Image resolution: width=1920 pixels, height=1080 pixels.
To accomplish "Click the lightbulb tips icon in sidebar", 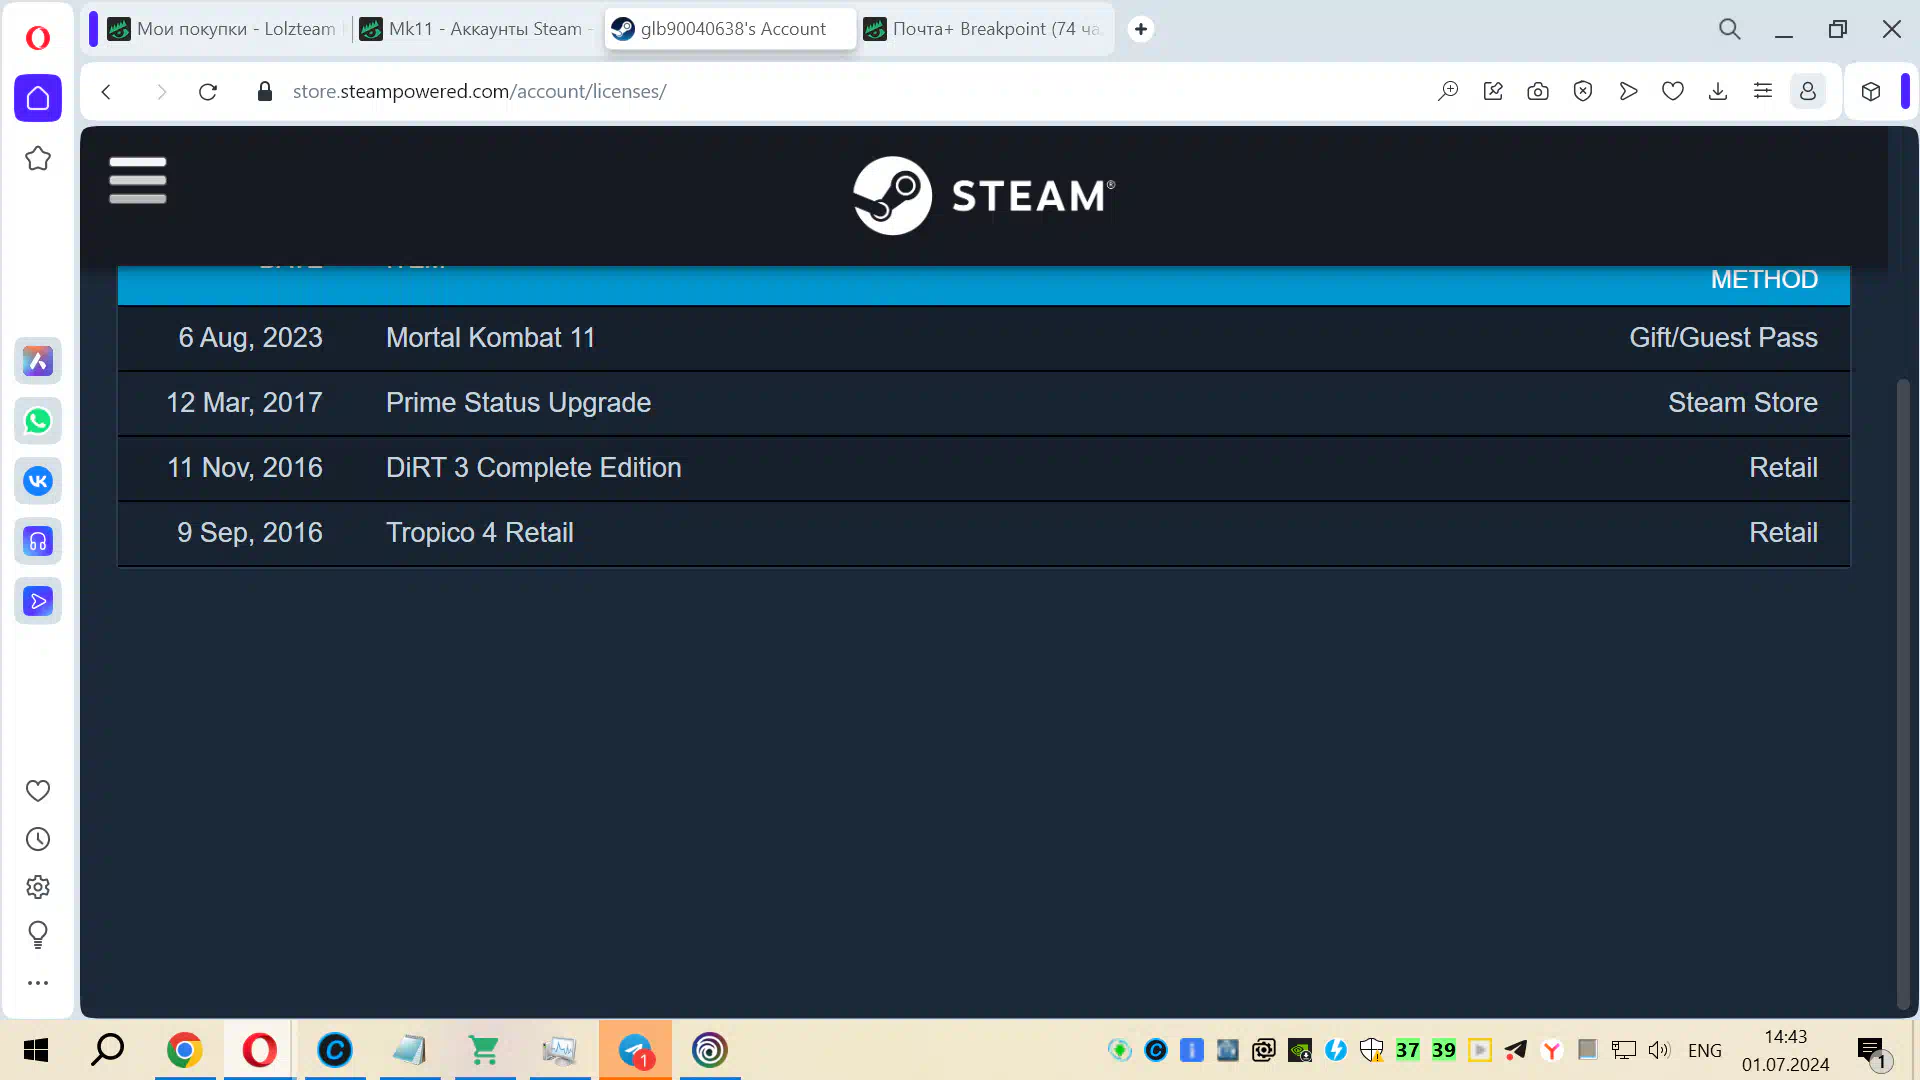I will [x=38, y=935].
